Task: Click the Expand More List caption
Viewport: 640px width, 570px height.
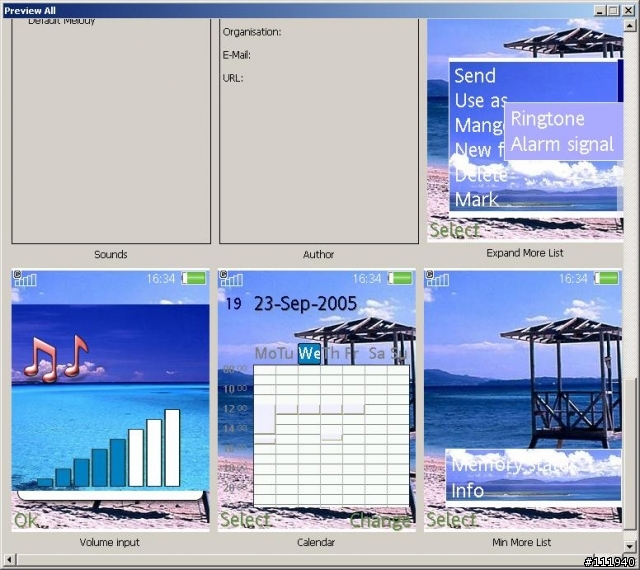Action: 524,253
